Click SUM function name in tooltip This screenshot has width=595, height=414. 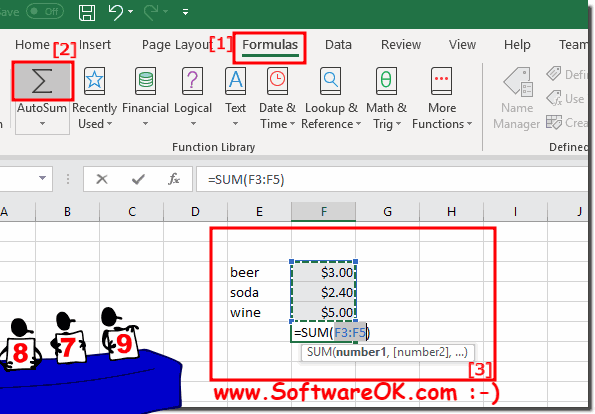click(319, 352)
